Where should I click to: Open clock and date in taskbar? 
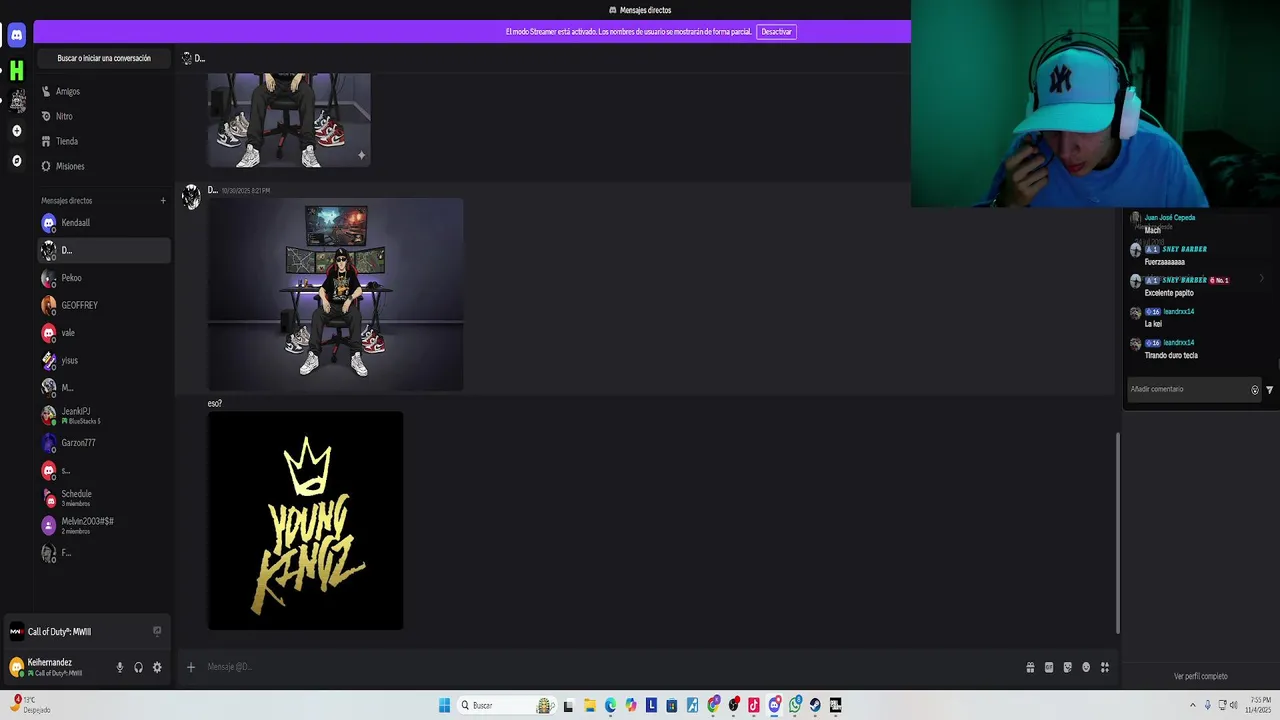pyautogui.click(x=1258, y=705)
